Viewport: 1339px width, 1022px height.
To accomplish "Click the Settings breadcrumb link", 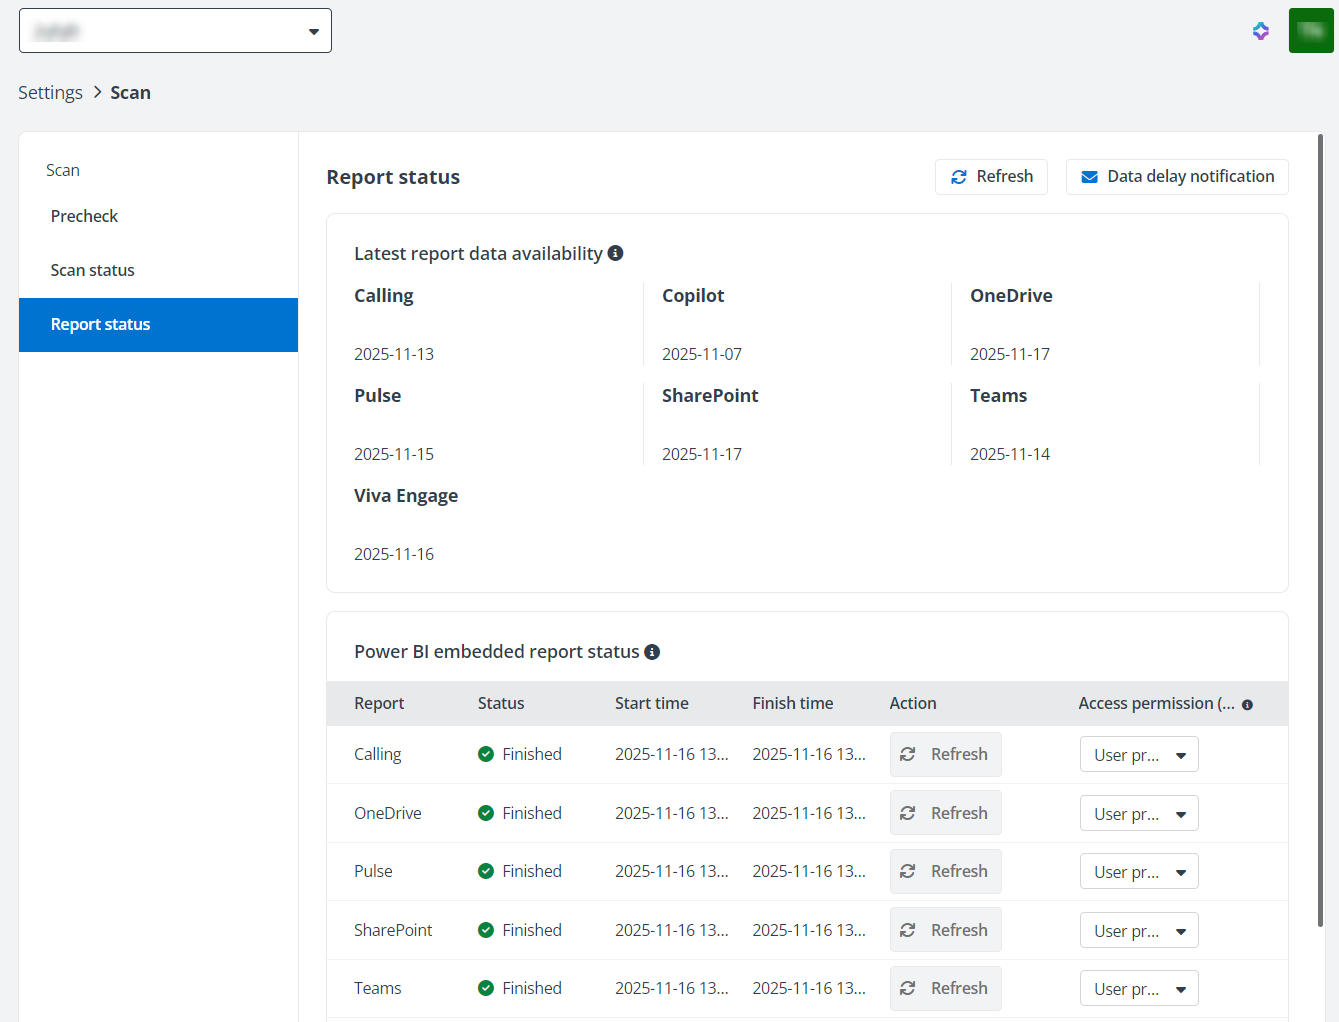I will 50,92.
